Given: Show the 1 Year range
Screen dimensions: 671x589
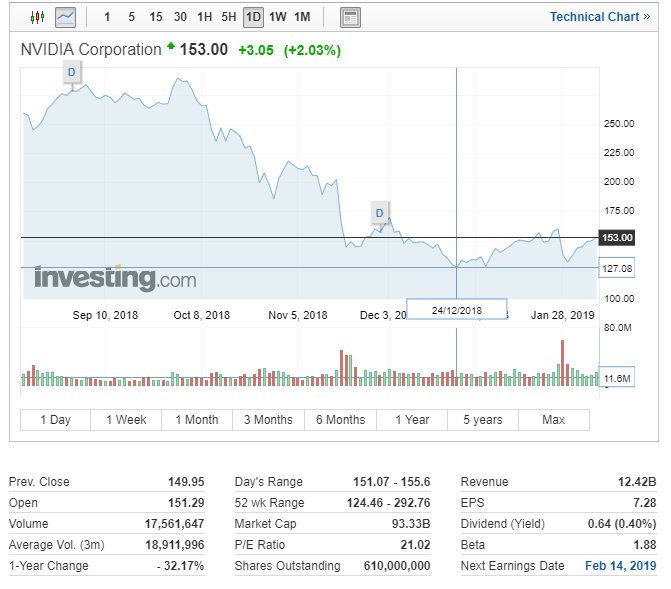Looking at the screenshot, I should click(412, 420).
